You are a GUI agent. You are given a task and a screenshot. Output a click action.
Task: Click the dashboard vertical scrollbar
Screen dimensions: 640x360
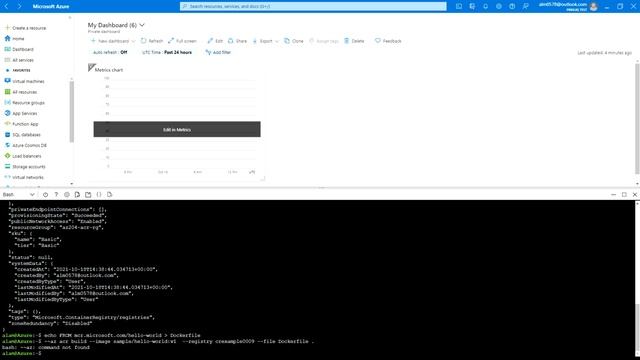pos(637,118)
